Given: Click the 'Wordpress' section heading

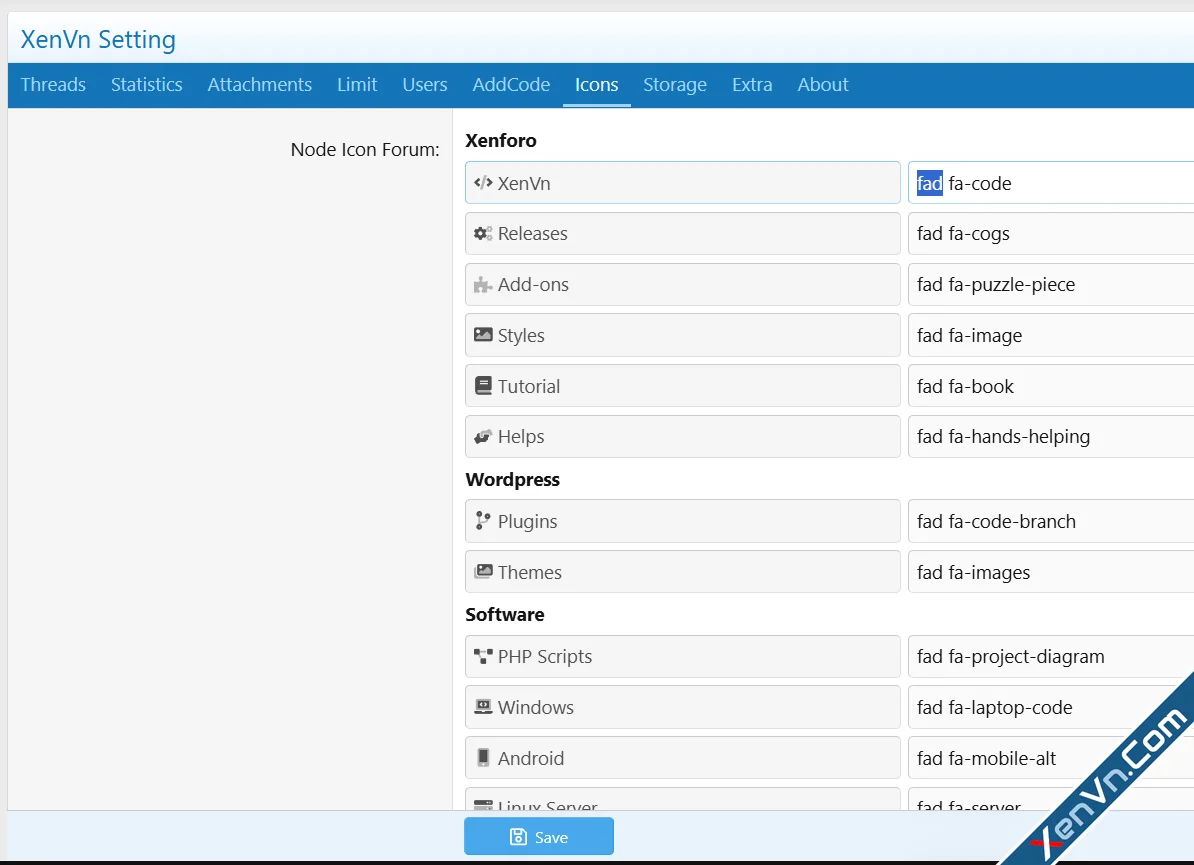Looking at the screenshot, I should click(512, 480).
